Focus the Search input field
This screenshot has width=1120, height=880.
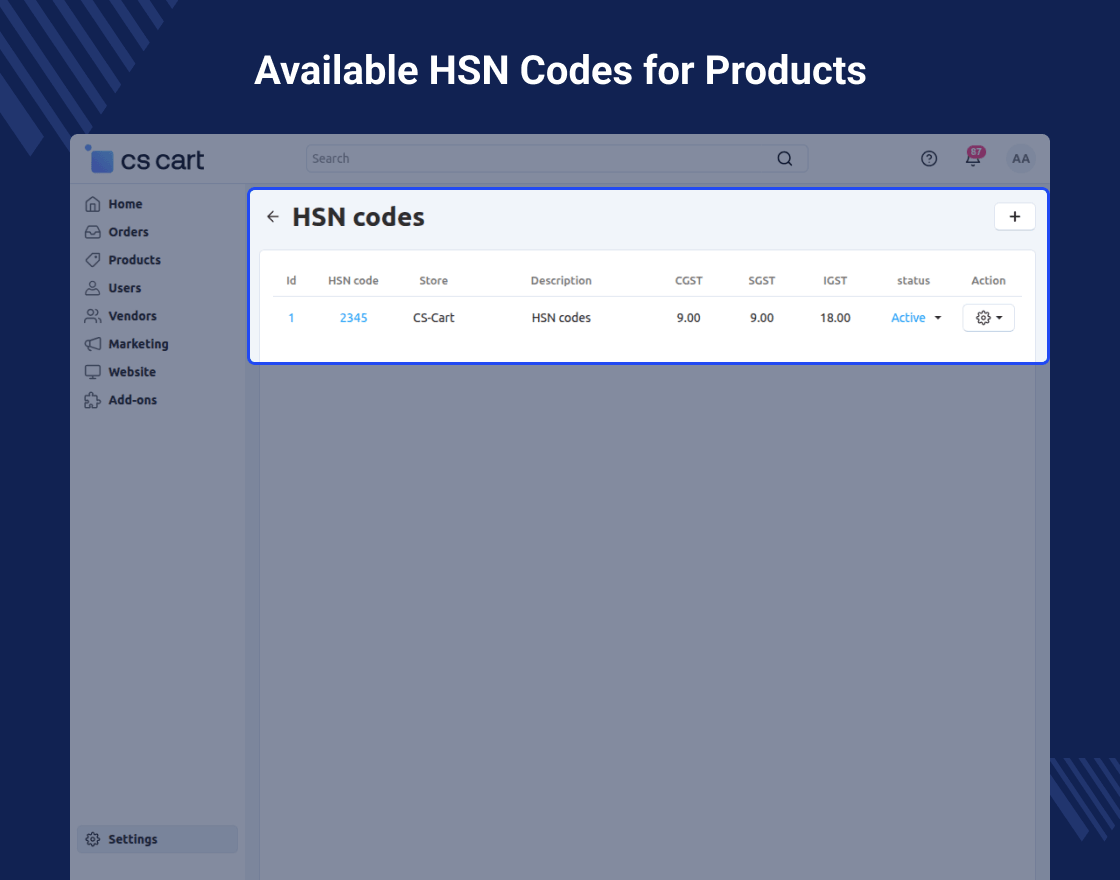556,159
